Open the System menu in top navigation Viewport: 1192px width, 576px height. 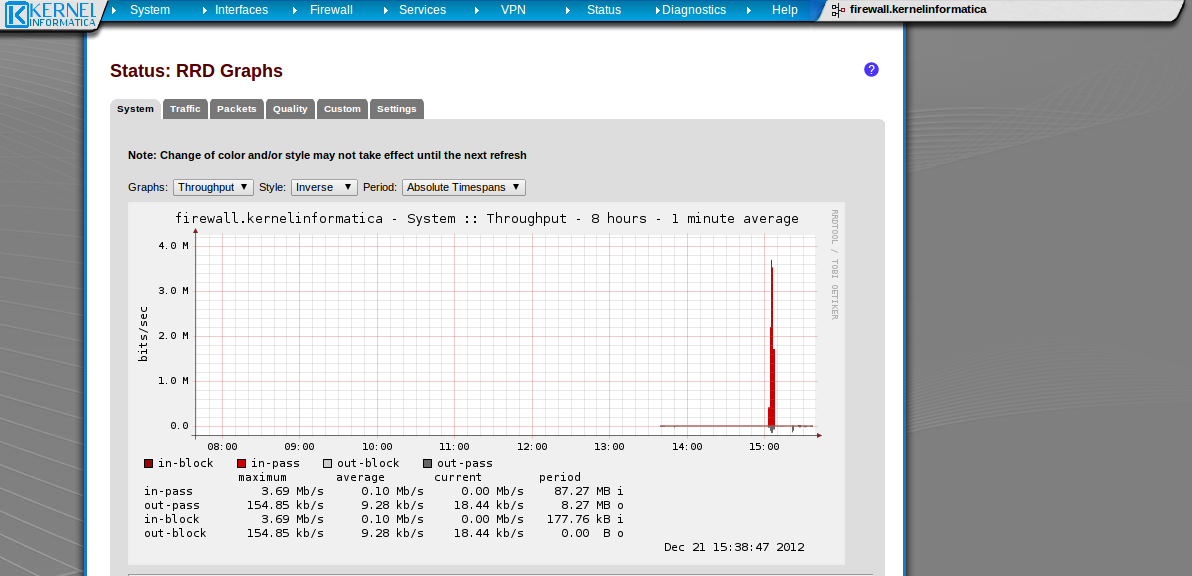click(150, 11)
